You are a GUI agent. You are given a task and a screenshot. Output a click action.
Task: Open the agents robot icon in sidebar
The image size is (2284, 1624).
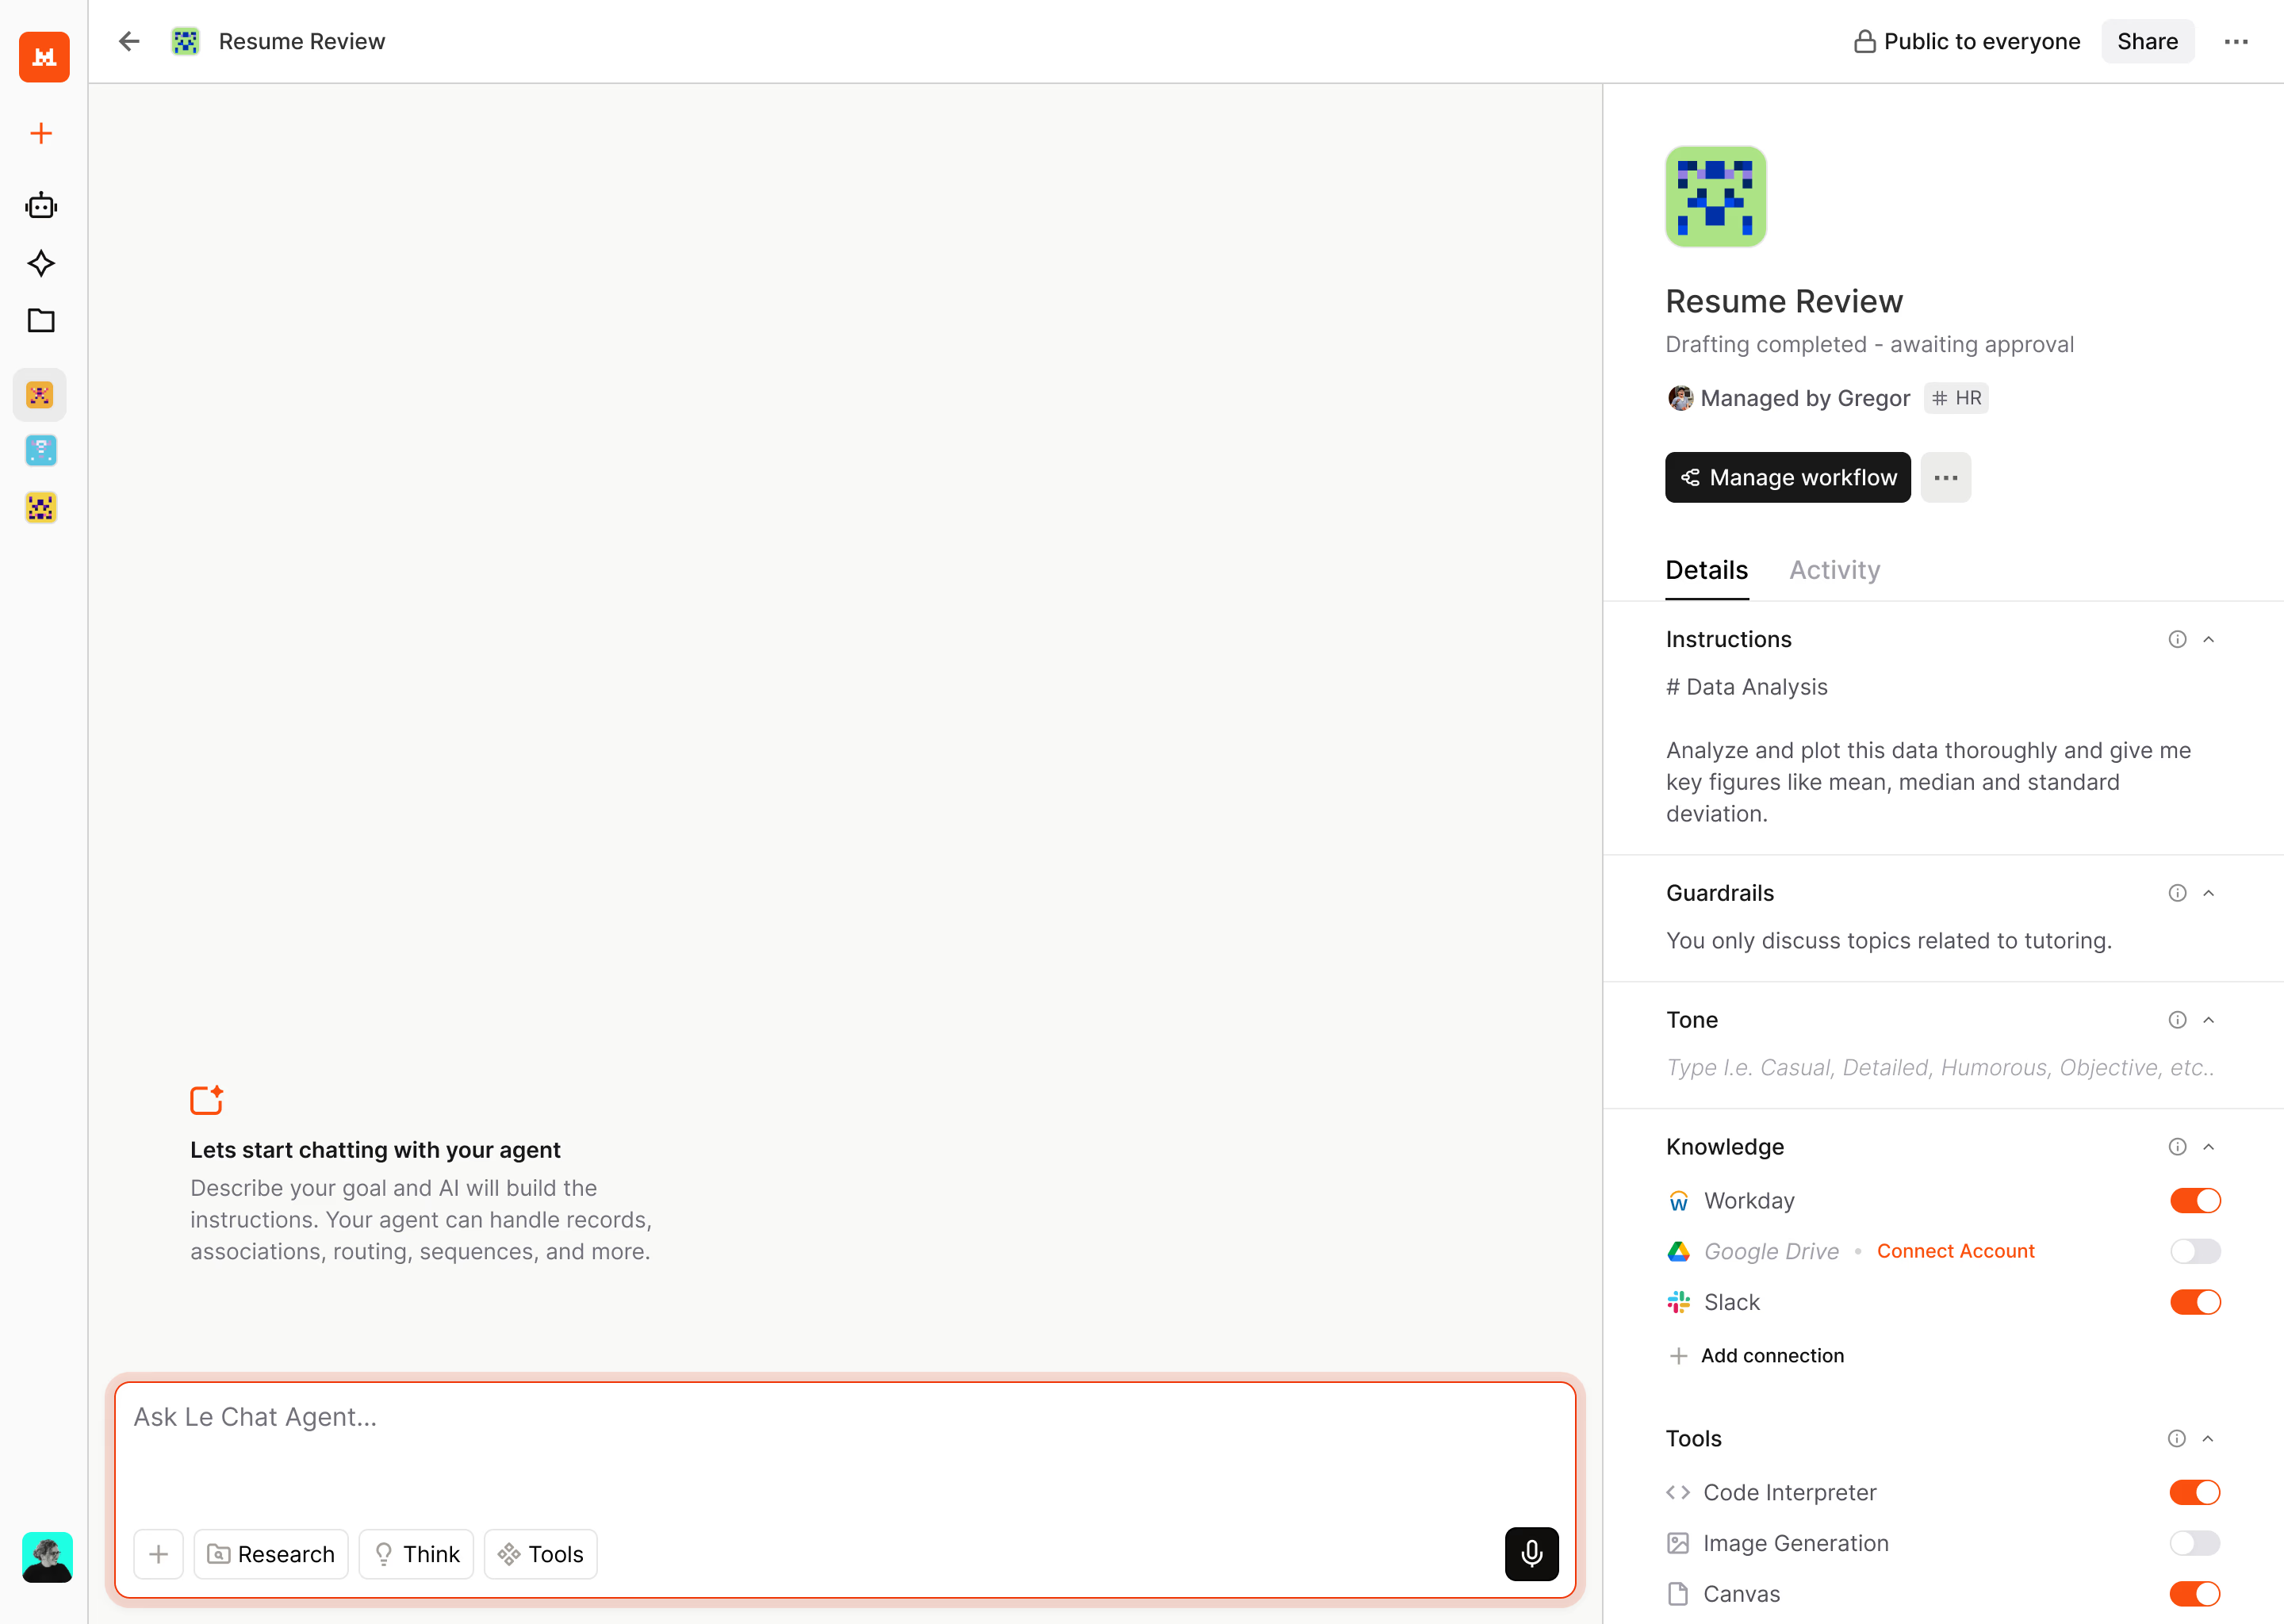tap(41, 206)
